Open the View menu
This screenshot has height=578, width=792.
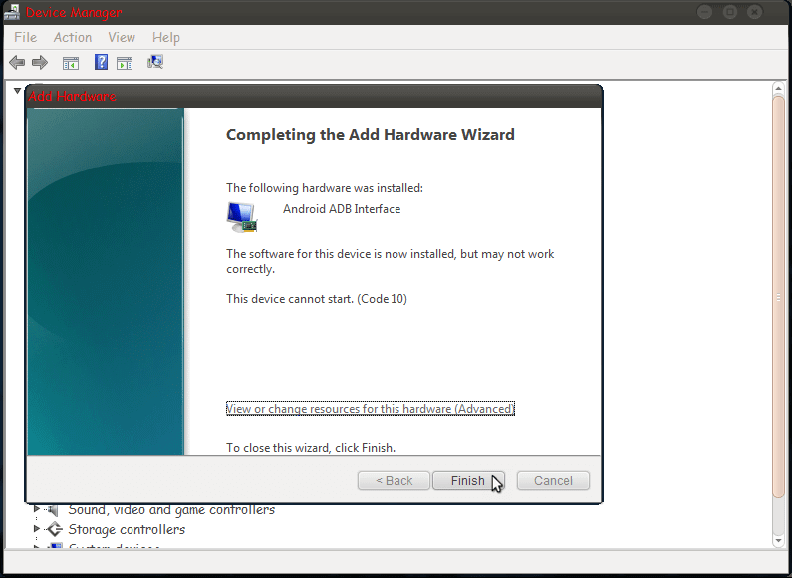[x=121, y=37]
